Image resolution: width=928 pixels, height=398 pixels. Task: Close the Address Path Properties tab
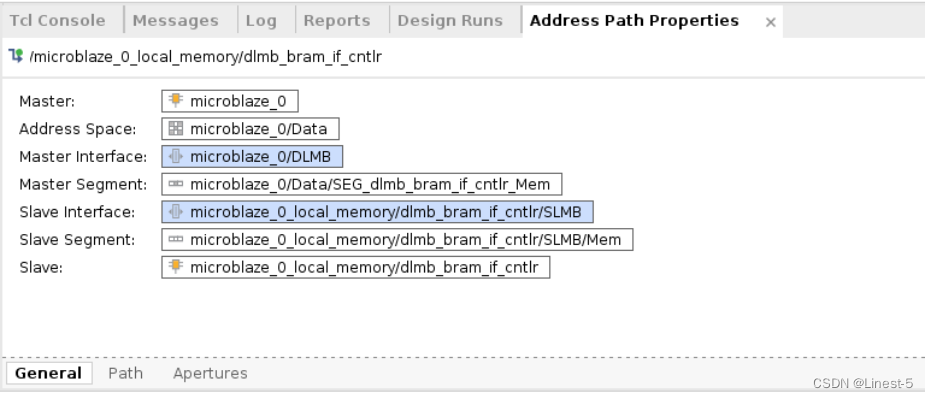(770, 23)
